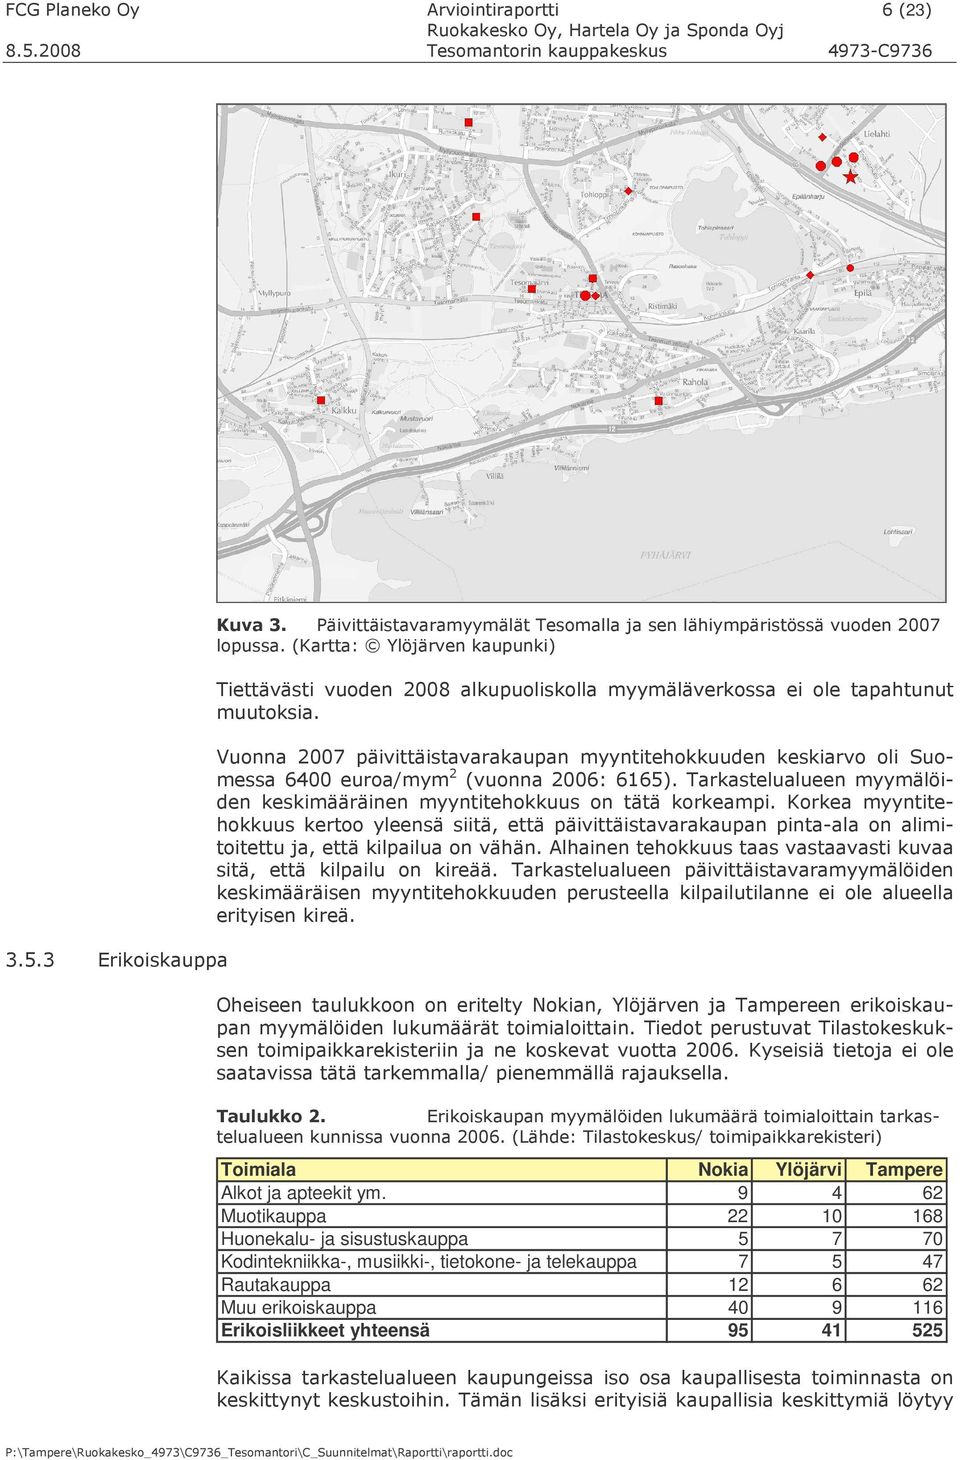Click the large red circle marker at Tesoma
The width and height of the screenshot is (960, 1460).
[x=585, y=296]
